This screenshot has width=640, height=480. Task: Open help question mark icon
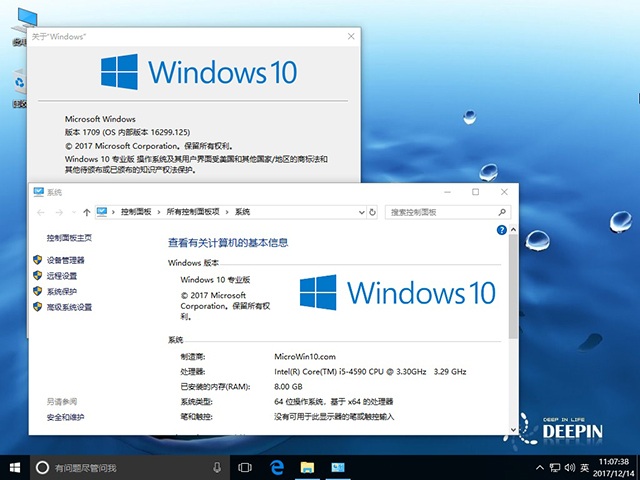(502, 230)
